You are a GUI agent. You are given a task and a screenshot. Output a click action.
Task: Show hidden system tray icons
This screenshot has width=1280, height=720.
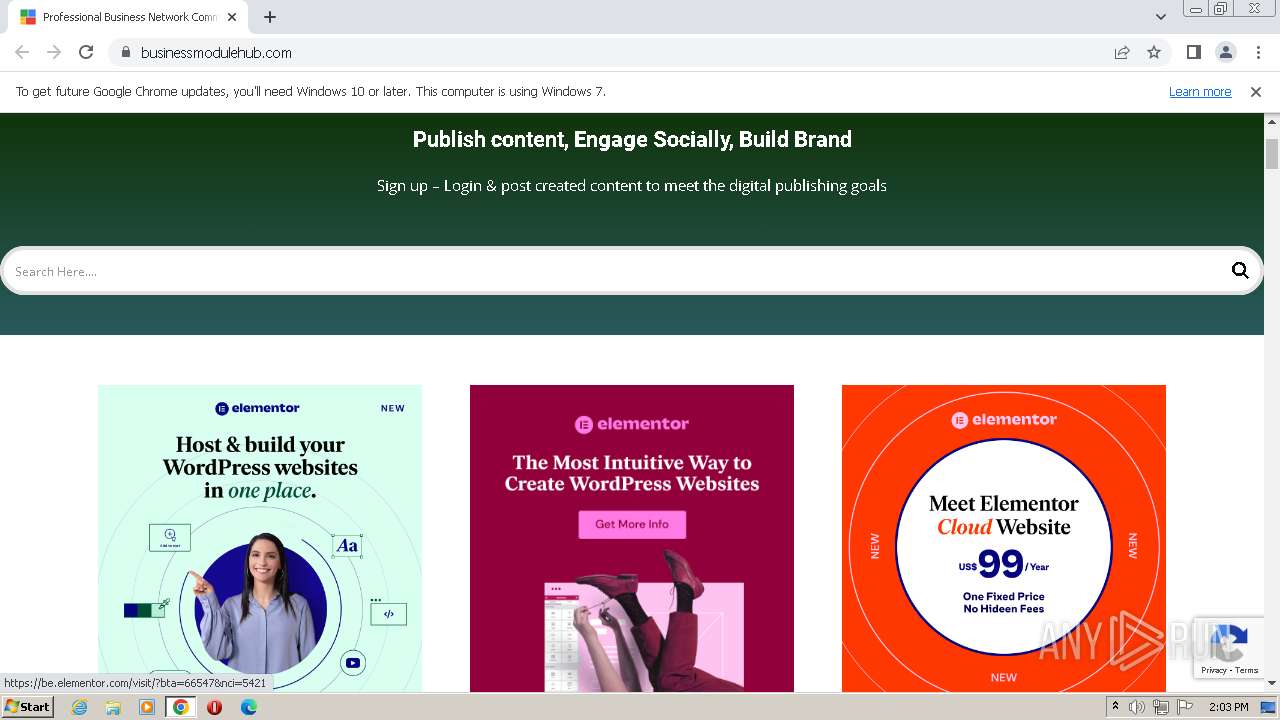click(1115, 707)
